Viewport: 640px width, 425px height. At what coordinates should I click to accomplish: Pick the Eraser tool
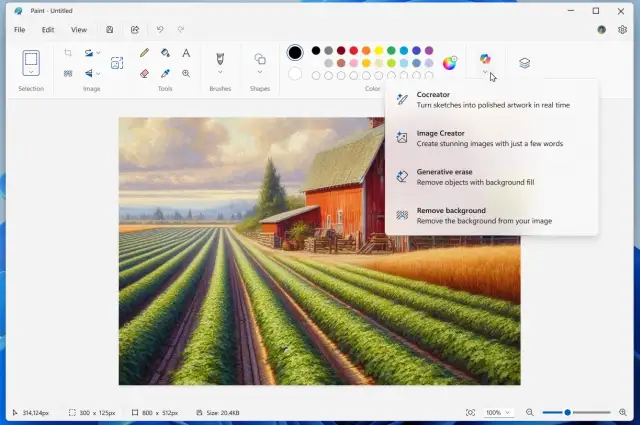pos(144,73)
